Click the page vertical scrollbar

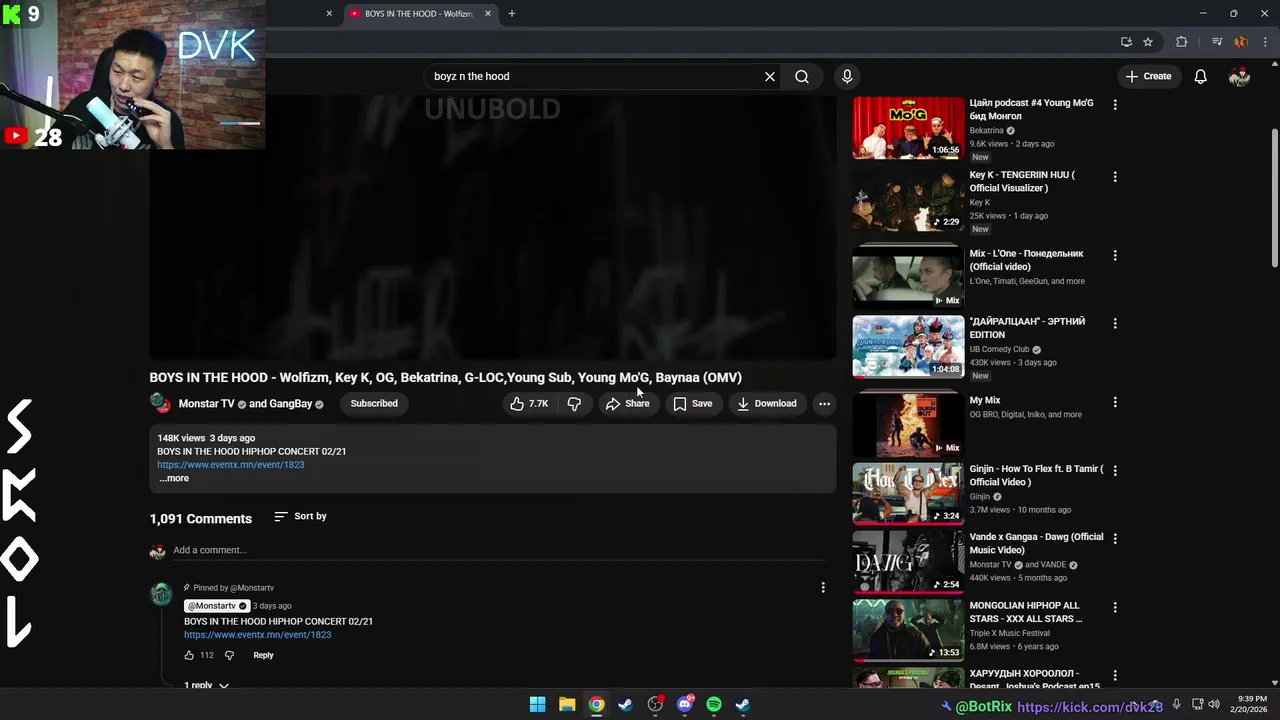pyautogui.click(x=1274, y=198)
